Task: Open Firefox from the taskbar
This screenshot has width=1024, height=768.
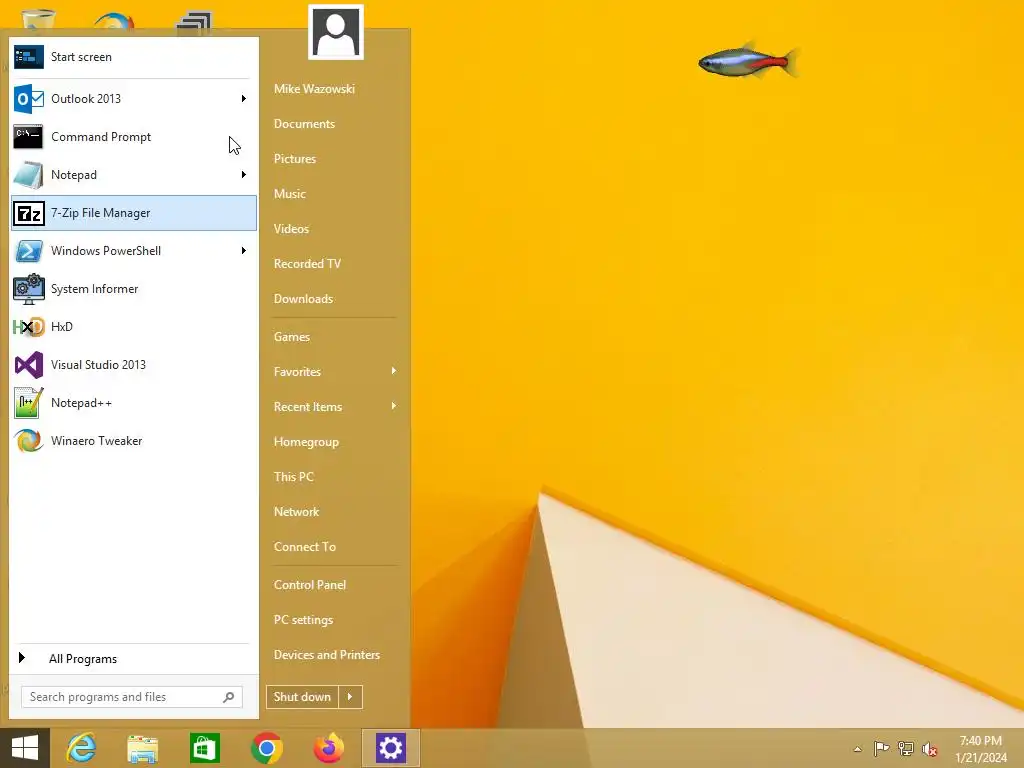Action: (328, 748)
